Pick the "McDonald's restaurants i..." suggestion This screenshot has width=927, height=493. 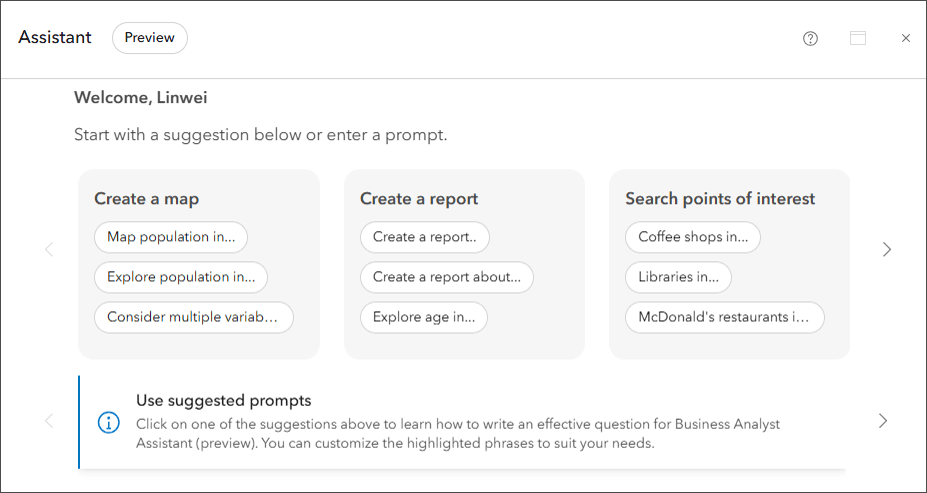725,317
